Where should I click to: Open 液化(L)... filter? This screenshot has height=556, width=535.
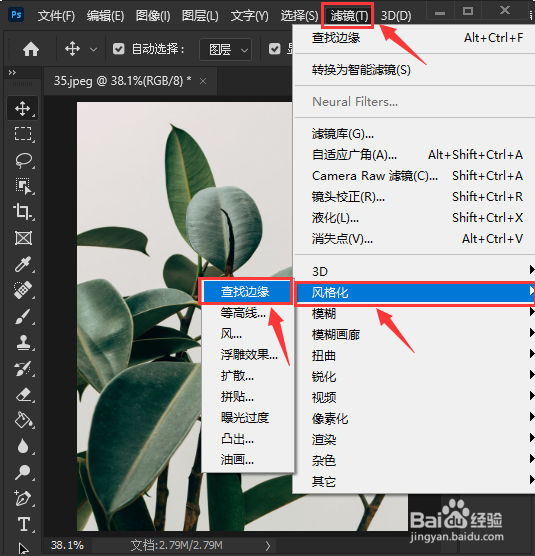[x=413, y=218]
